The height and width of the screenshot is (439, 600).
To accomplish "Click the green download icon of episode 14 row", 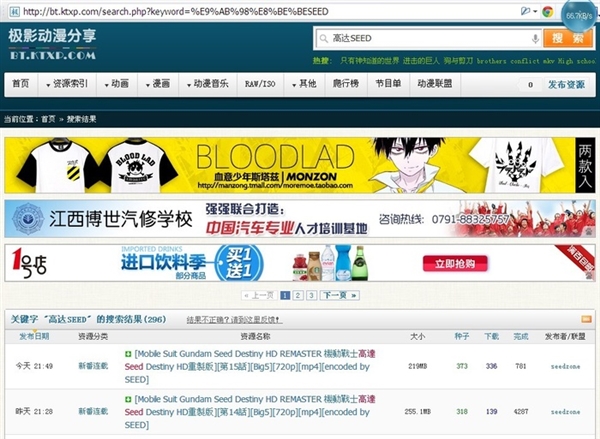I will 128,400.
